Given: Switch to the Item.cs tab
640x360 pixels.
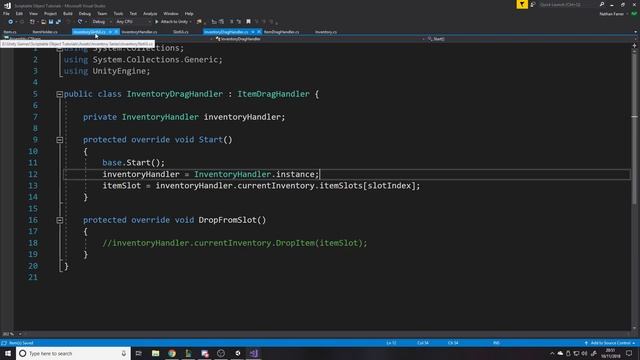Looking at the screenshot, I should click(10, 32).
